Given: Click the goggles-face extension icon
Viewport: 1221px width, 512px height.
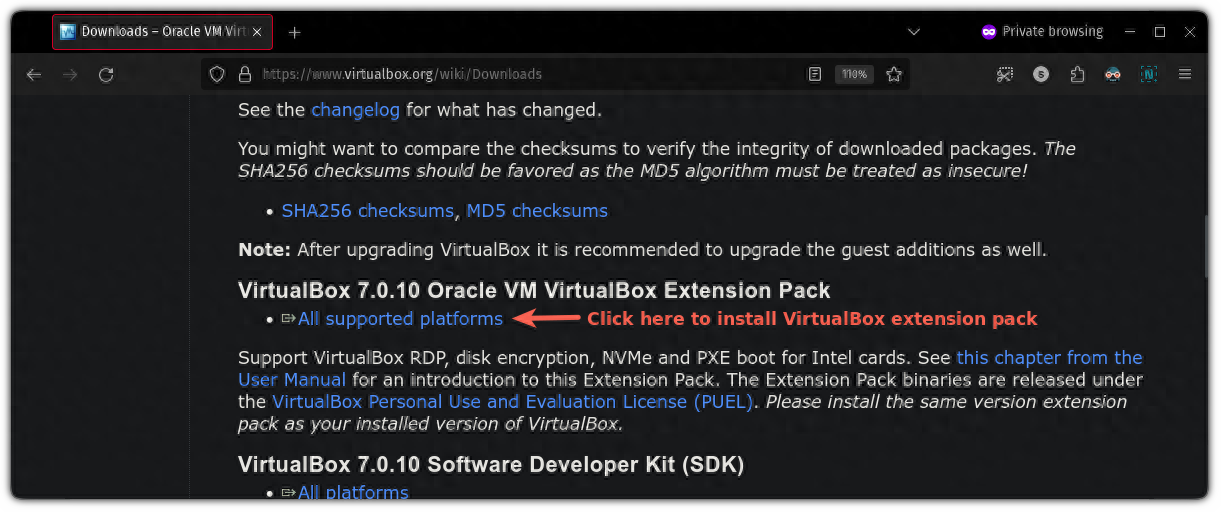Looking at the screenshot, I should click(x=1112, y=75).
